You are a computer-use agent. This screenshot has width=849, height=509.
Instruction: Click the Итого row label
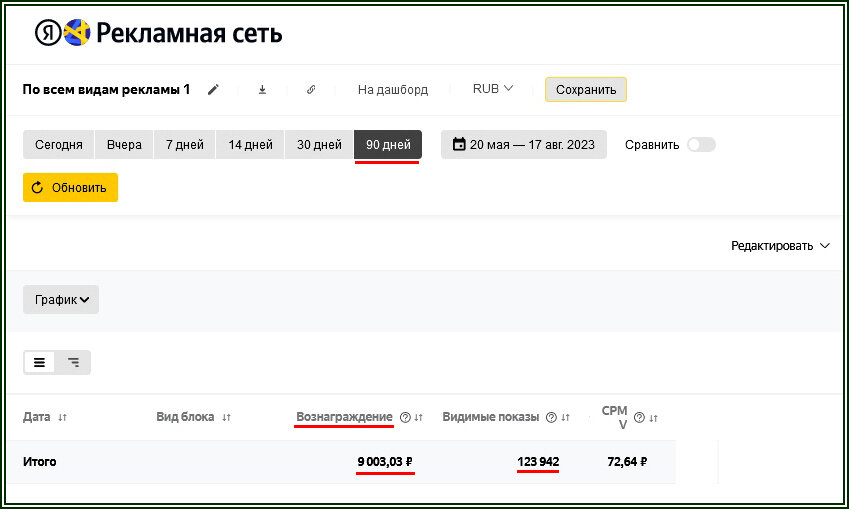tap(40, 462)
